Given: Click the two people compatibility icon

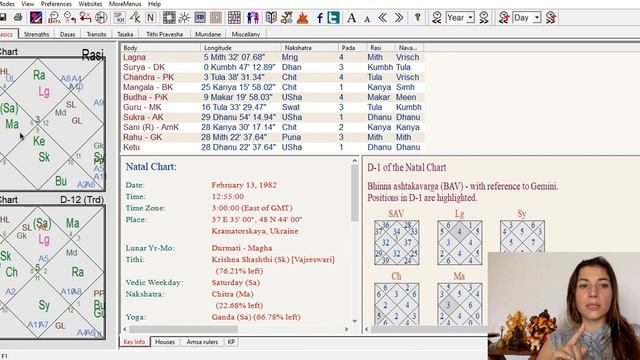Looking at the screenshot, I should tap(253, 18).
